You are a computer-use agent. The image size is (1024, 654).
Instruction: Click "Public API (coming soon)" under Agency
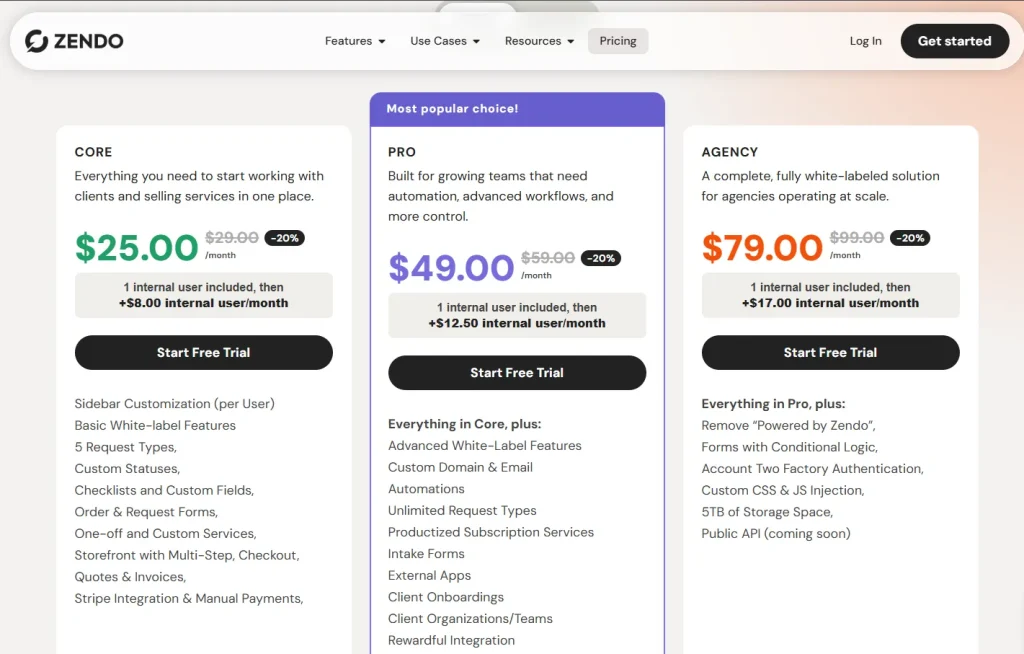point(776,533)
